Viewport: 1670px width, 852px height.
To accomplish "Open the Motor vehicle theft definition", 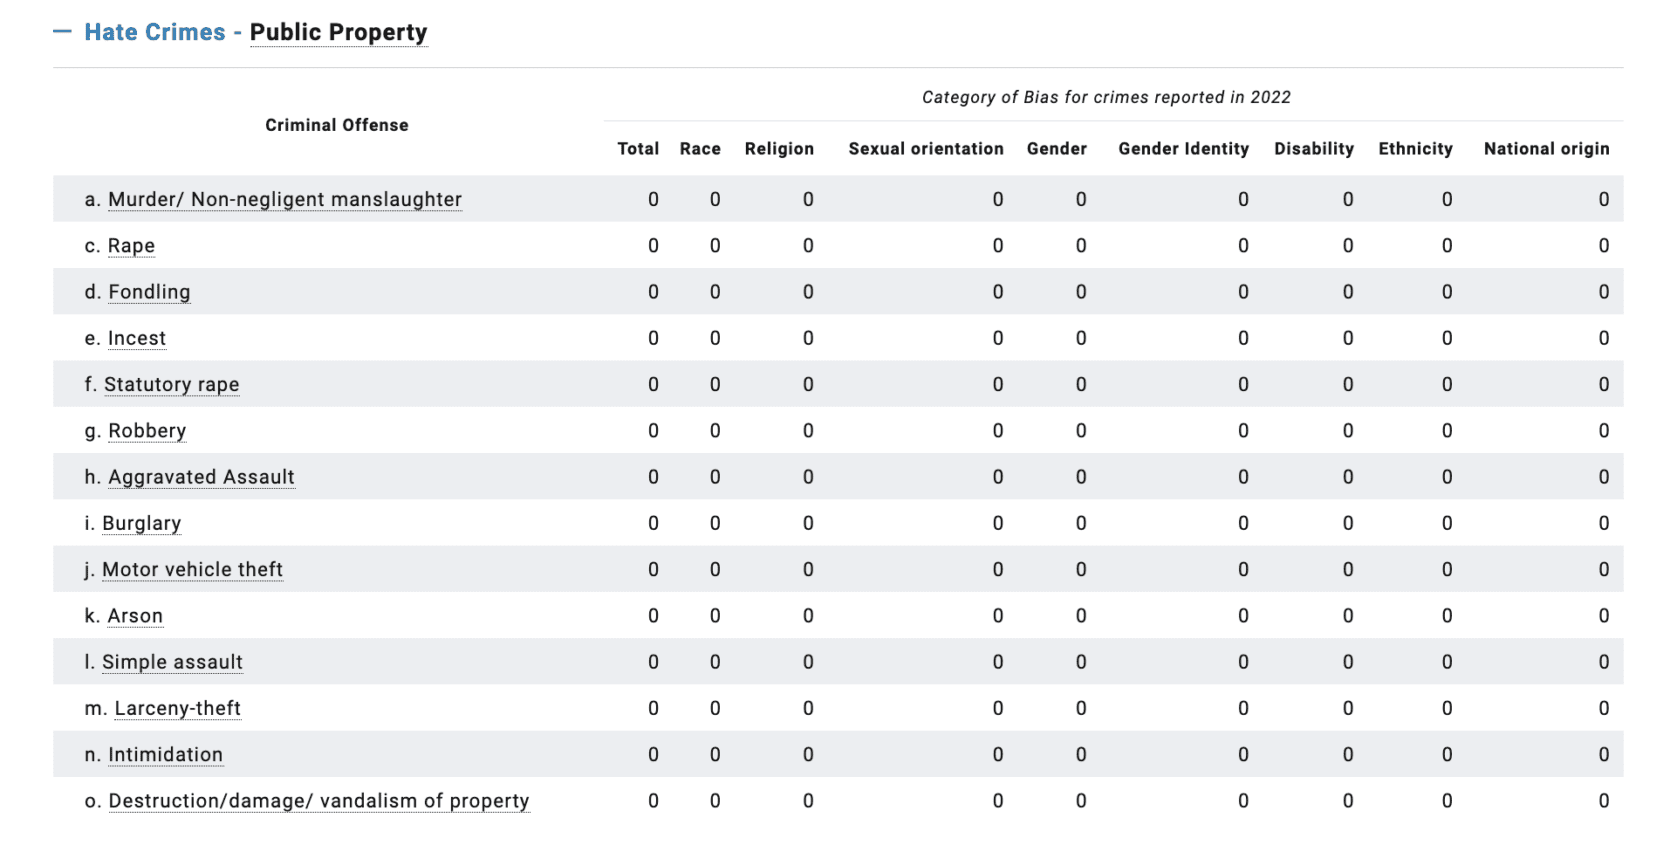I will 192,570.
